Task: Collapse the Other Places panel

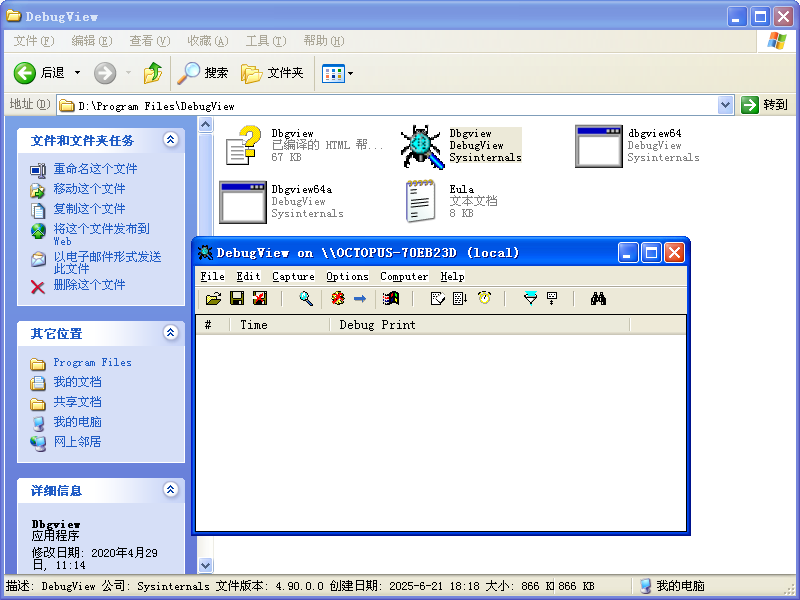Action: coord(170,333)
